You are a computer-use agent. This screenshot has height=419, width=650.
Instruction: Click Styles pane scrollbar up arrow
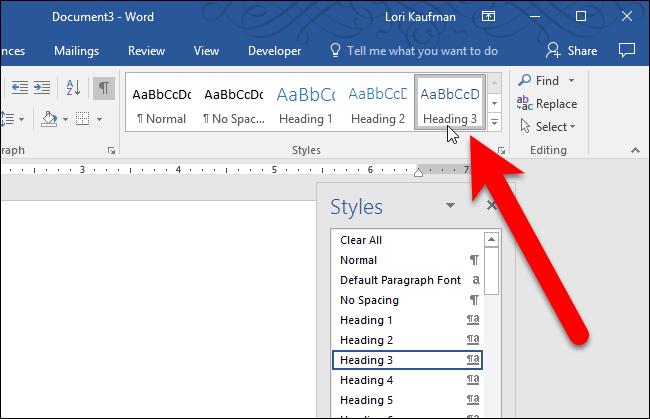click(491, 239)
